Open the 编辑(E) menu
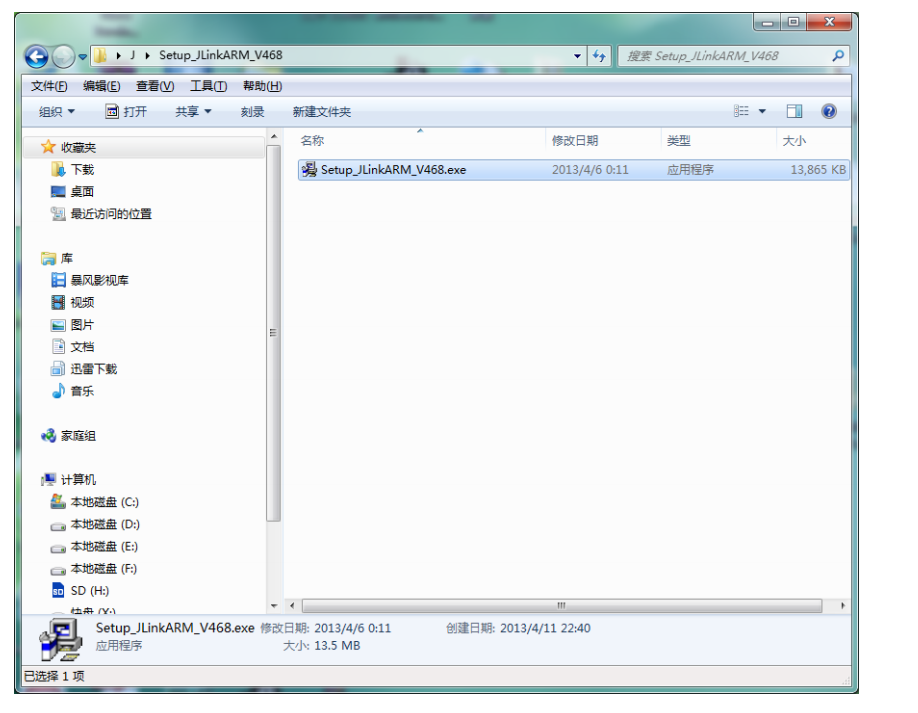 [x=101, y=86]
